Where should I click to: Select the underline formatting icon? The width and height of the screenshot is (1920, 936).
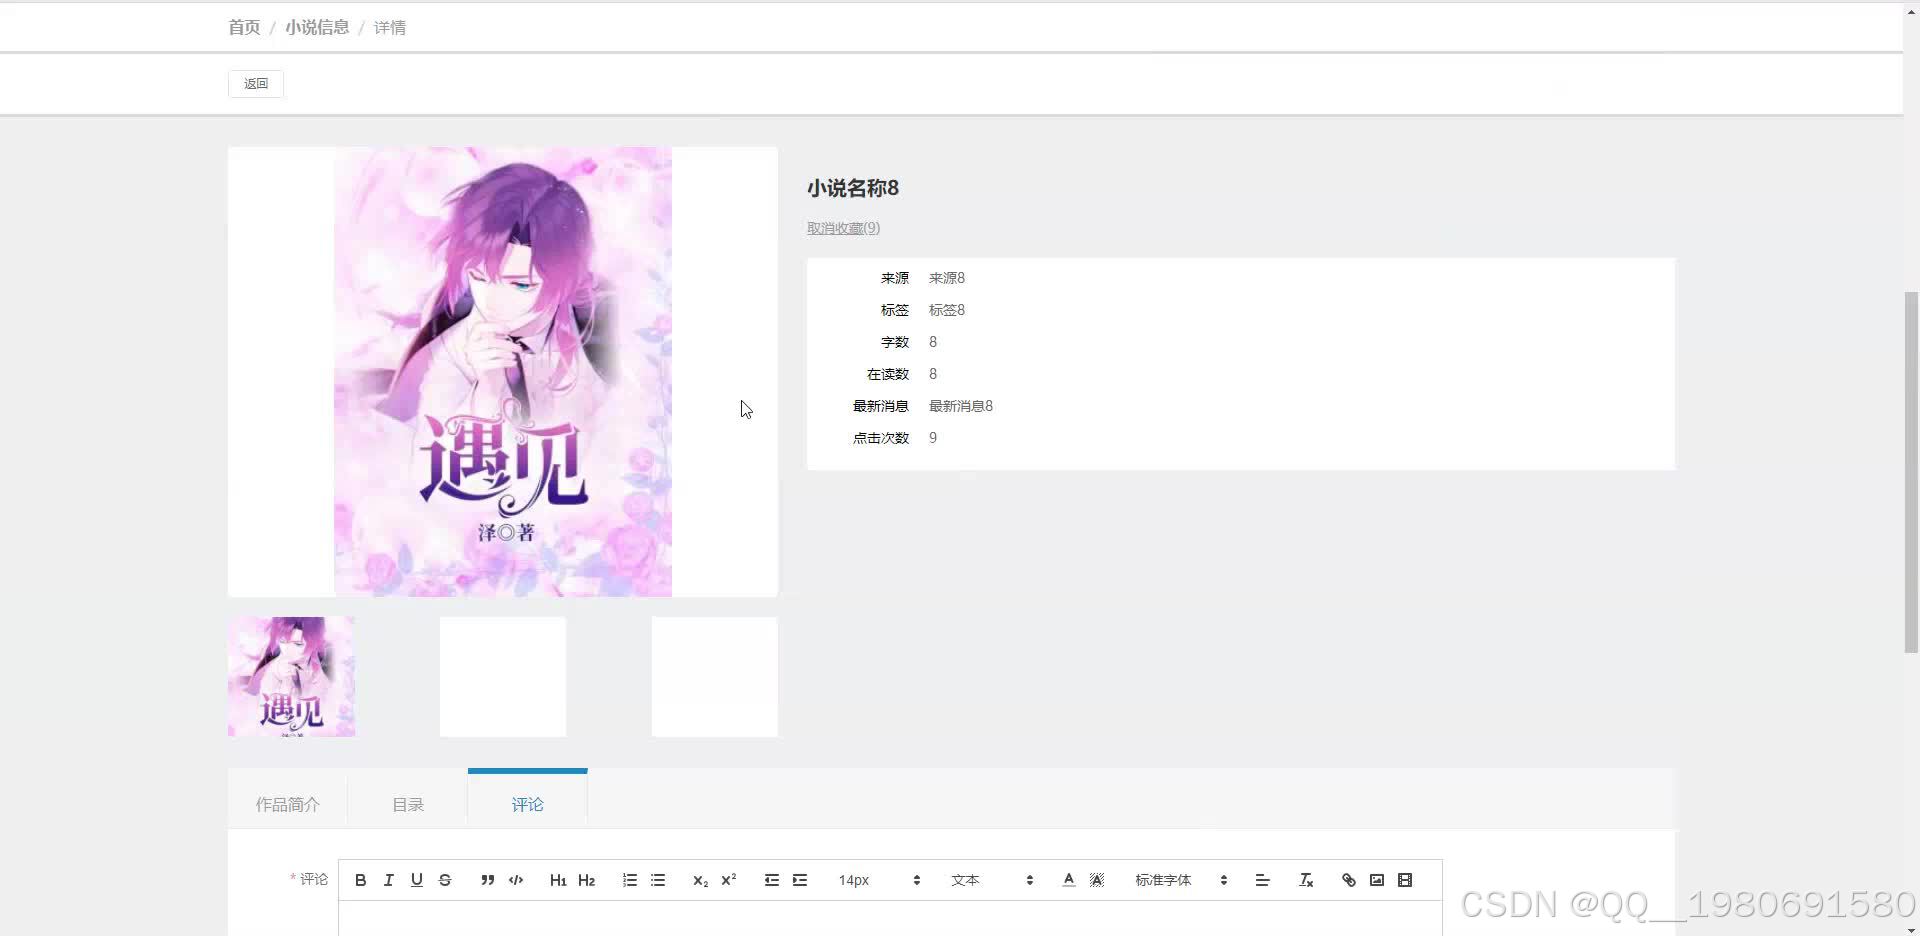pos(416,880)
